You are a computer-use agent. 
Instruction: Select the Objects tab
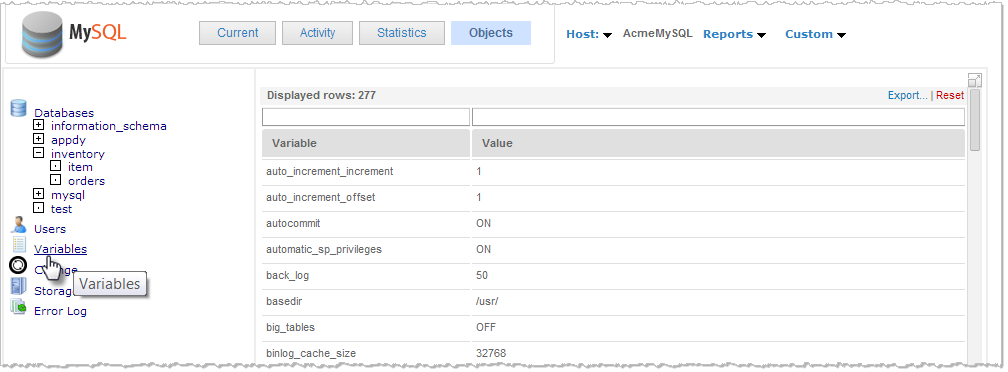pyautogui.click(x=491, y=33)
